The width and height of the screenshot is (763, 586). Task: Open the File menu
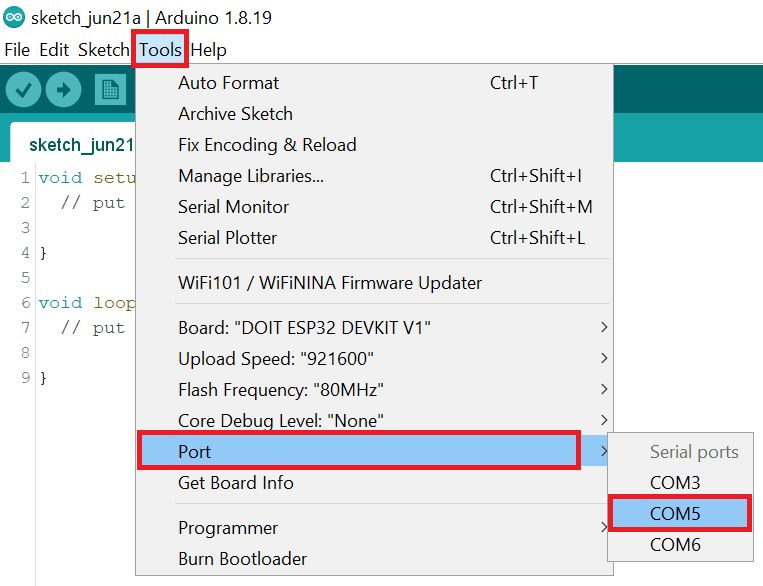tap(17, 49)
